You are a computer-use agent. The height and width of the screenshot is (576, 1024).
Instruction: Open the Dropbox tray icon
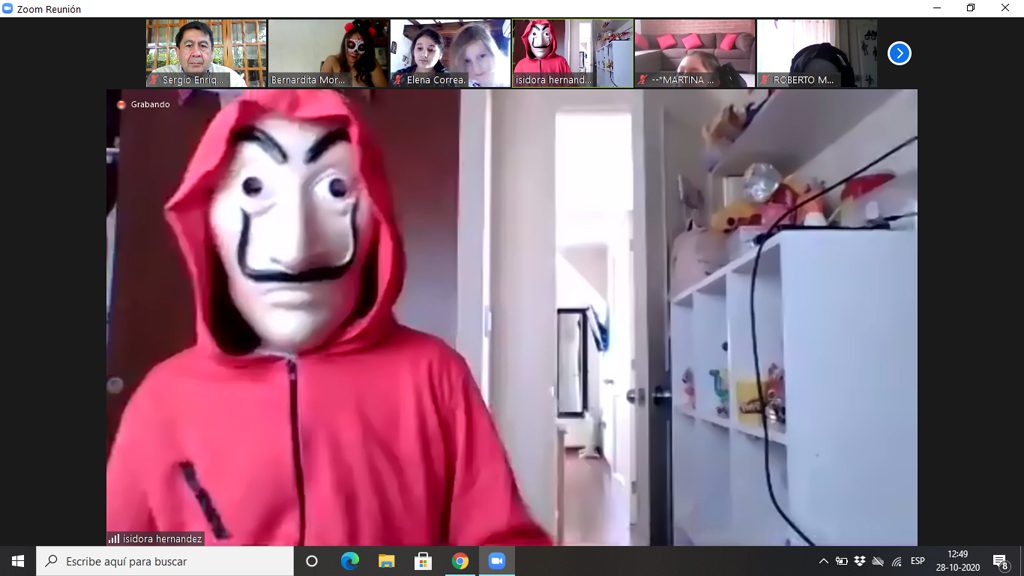coord(860,561)
